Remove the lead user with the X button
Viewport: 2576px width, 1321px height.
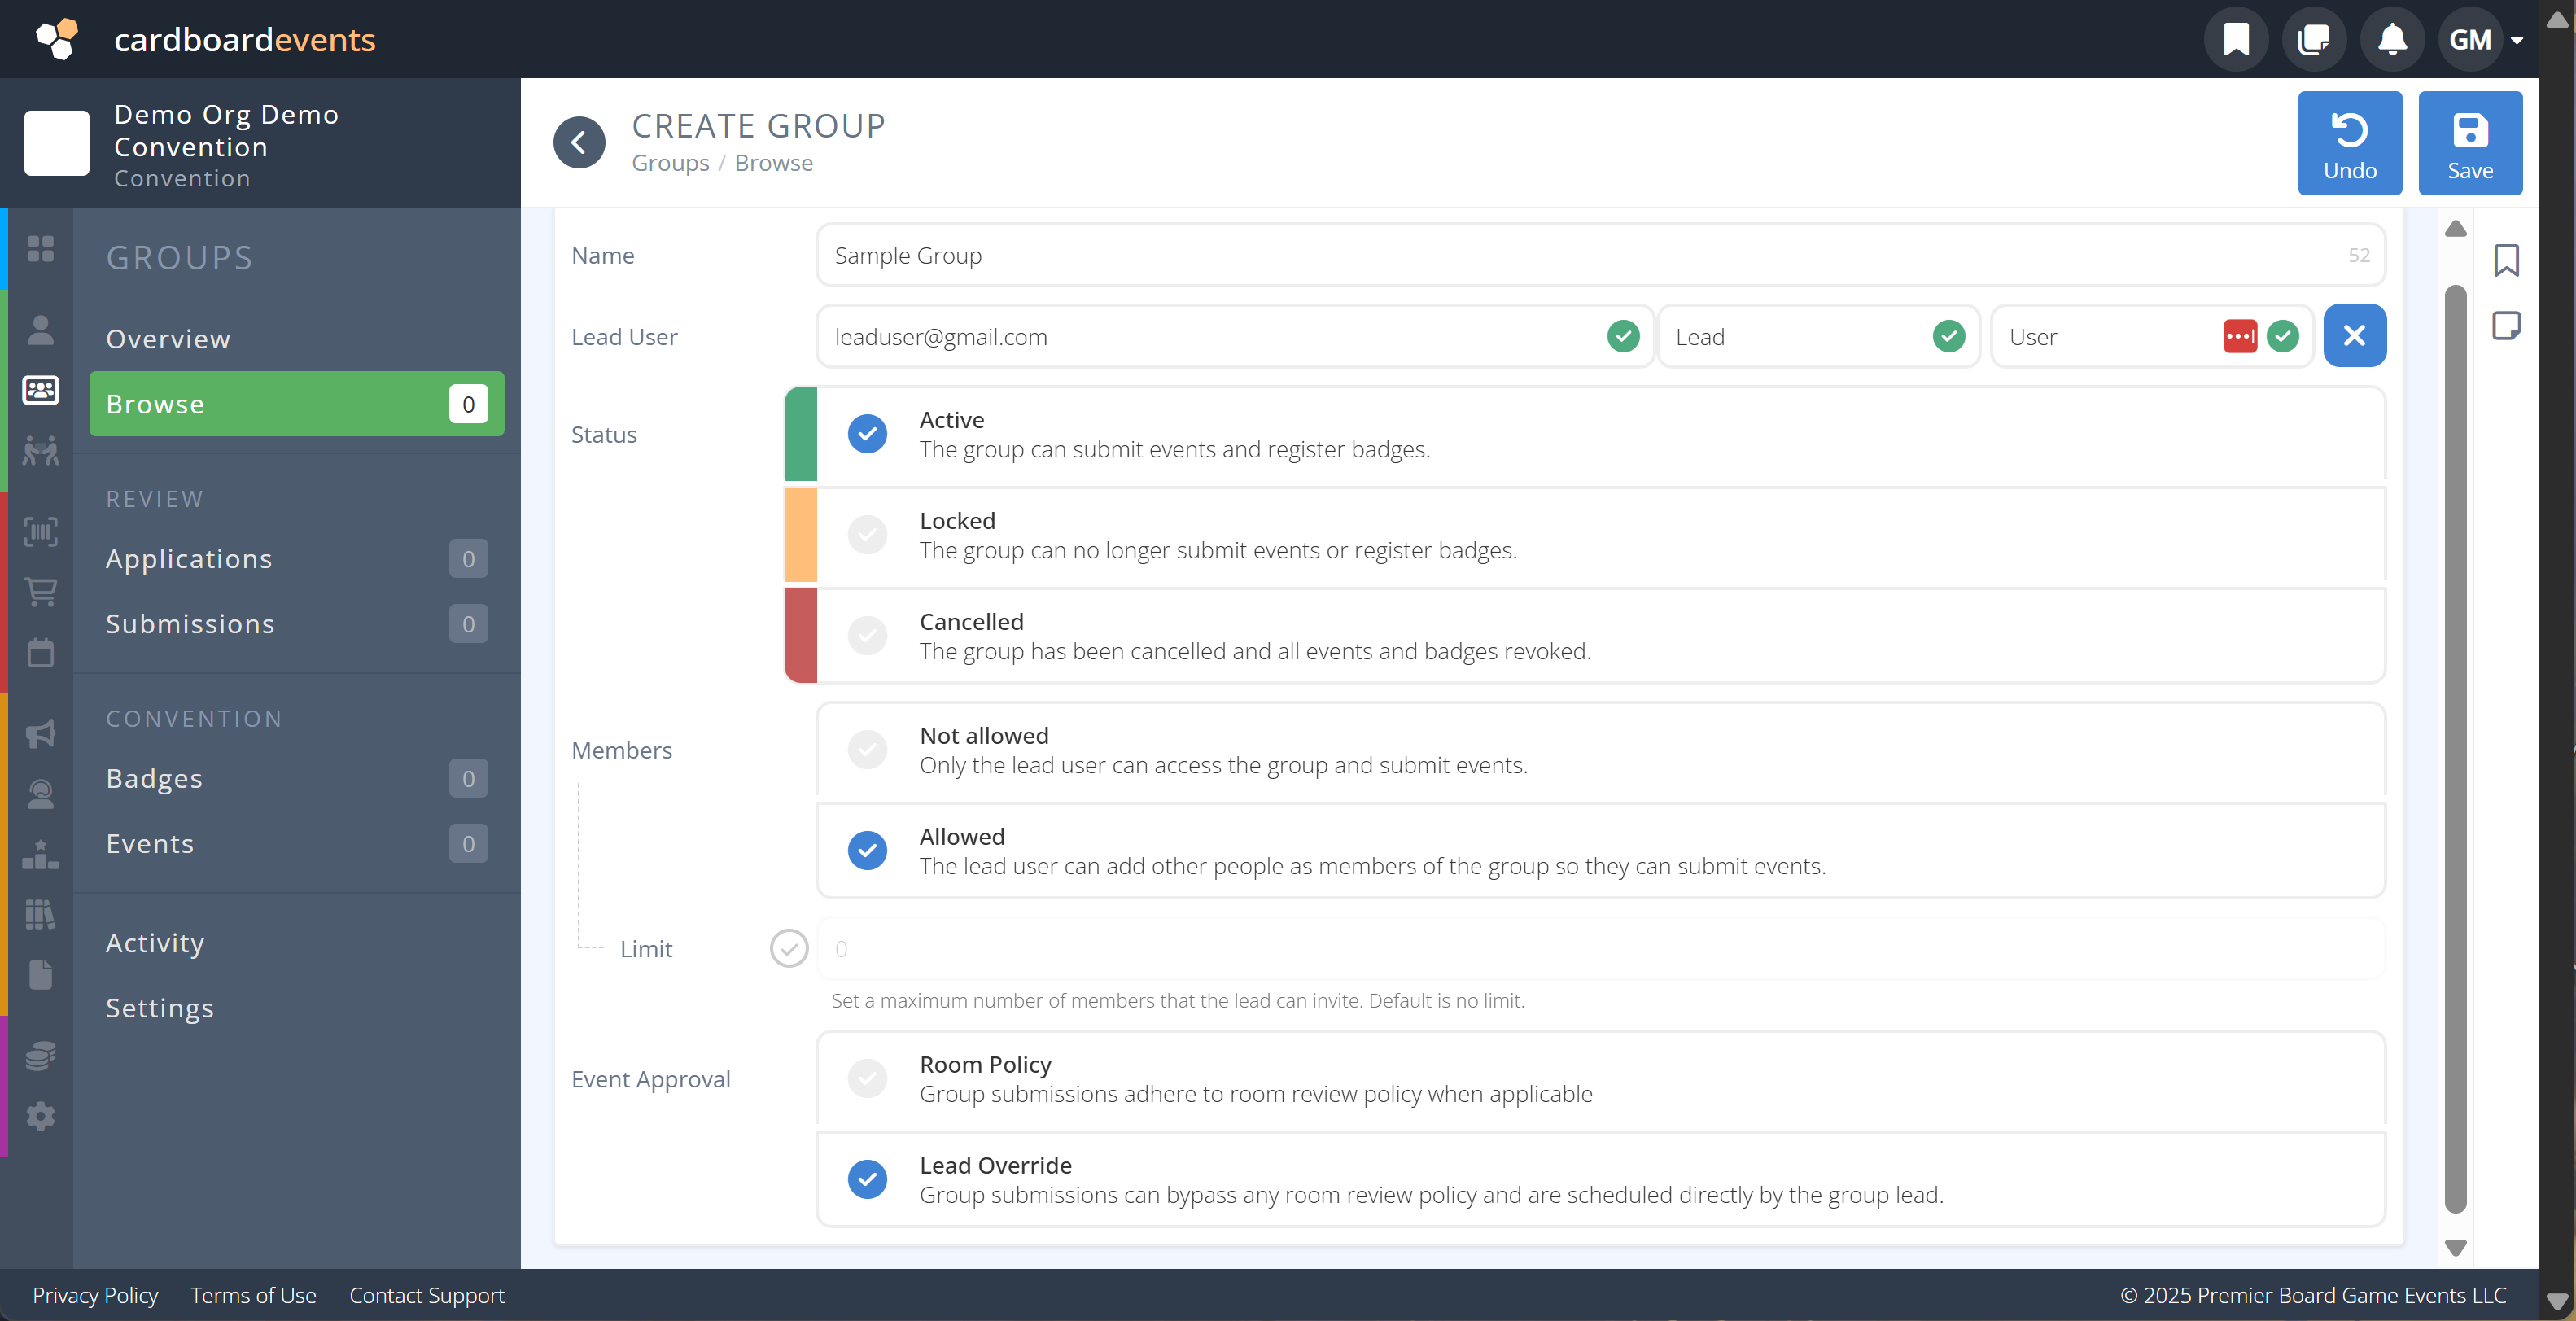pos(2355,335)
